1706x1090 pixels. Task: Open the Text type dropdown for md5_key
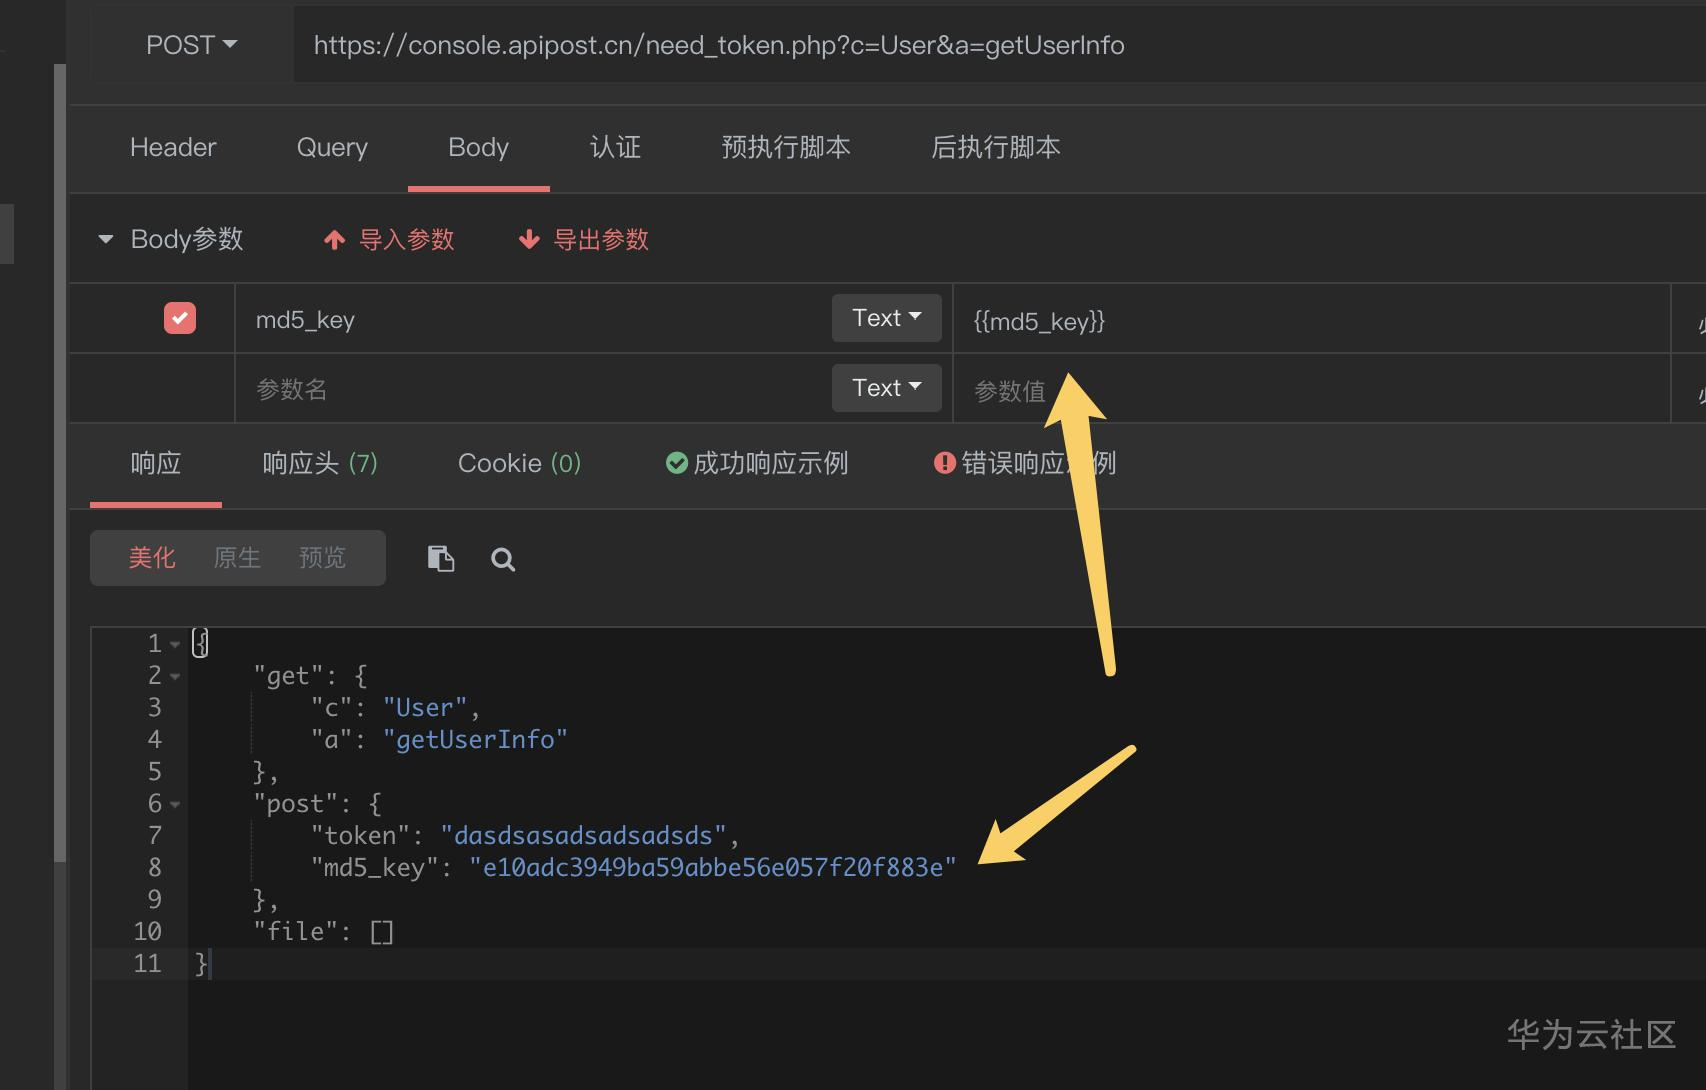(x=886, y=318)
